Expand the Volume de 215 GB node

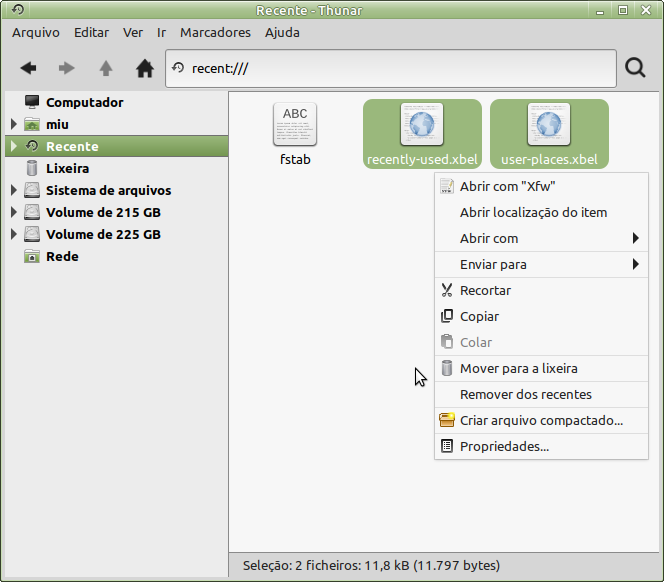click(14, 212)
